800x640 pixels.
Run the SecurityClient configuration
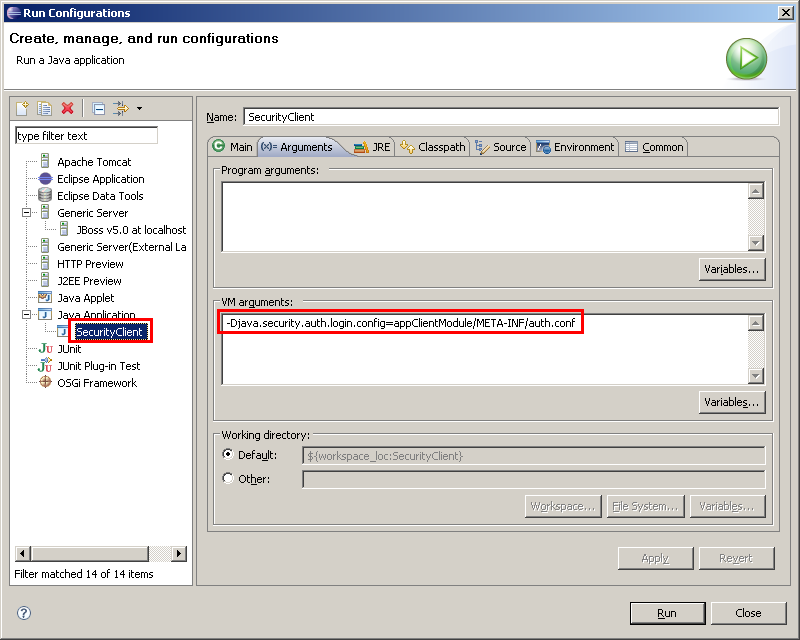coord(667,613)
